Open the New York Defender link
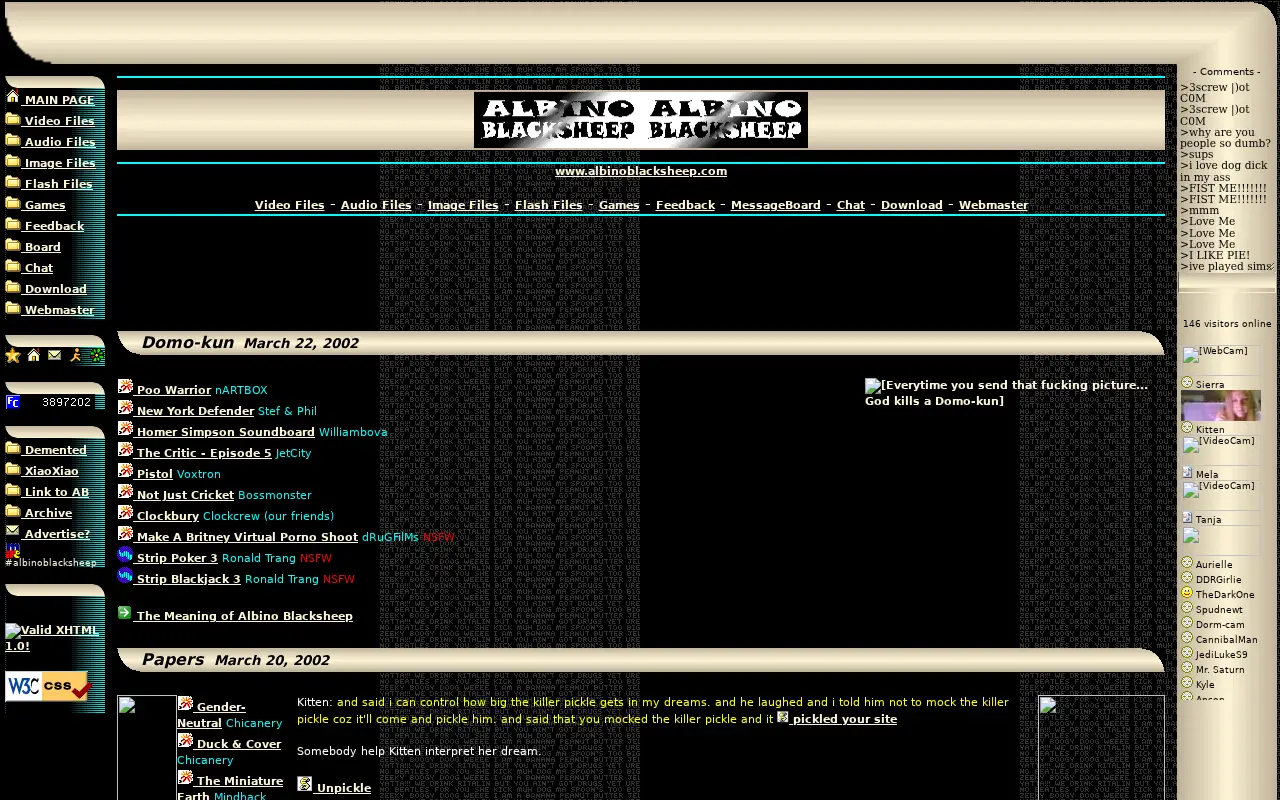 tap(195, 411)
